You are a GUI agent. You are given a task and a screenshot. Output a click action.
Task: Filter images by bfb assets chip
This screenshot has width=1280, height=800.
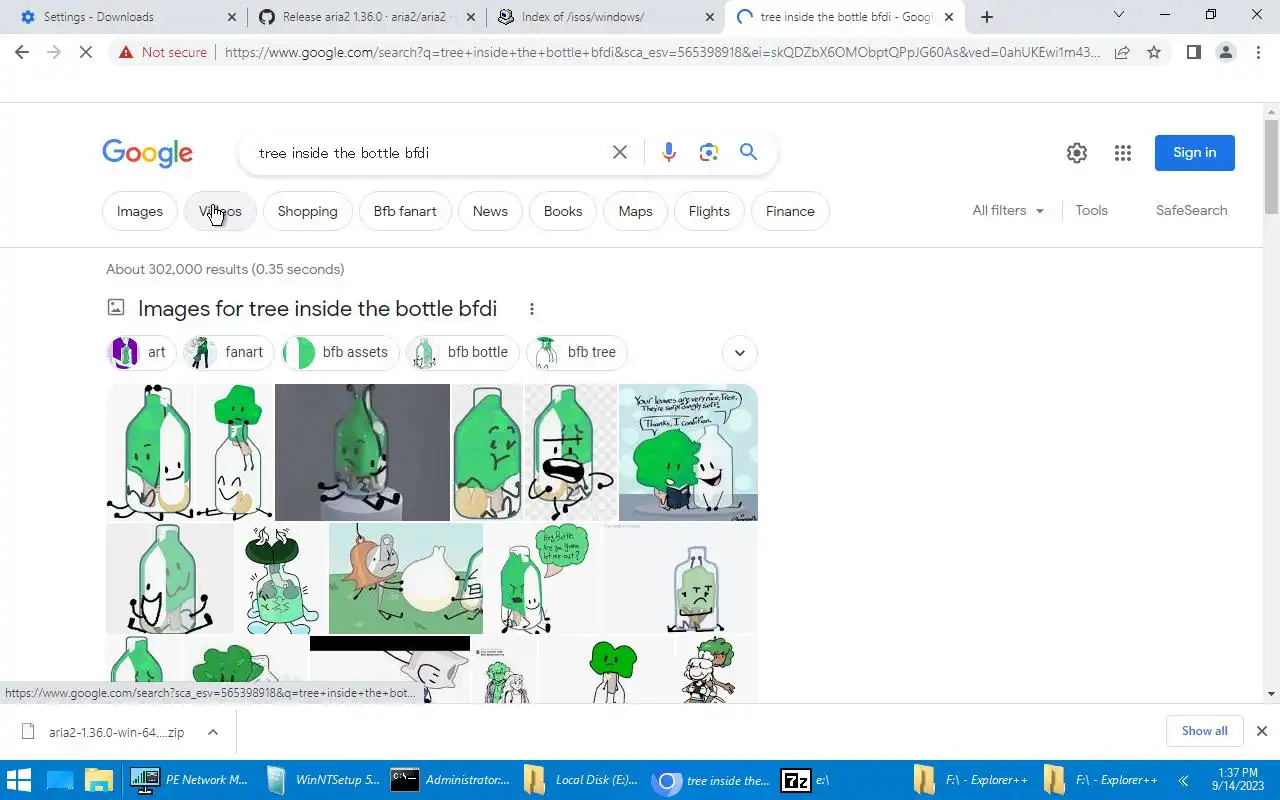(x=341, y=352)
